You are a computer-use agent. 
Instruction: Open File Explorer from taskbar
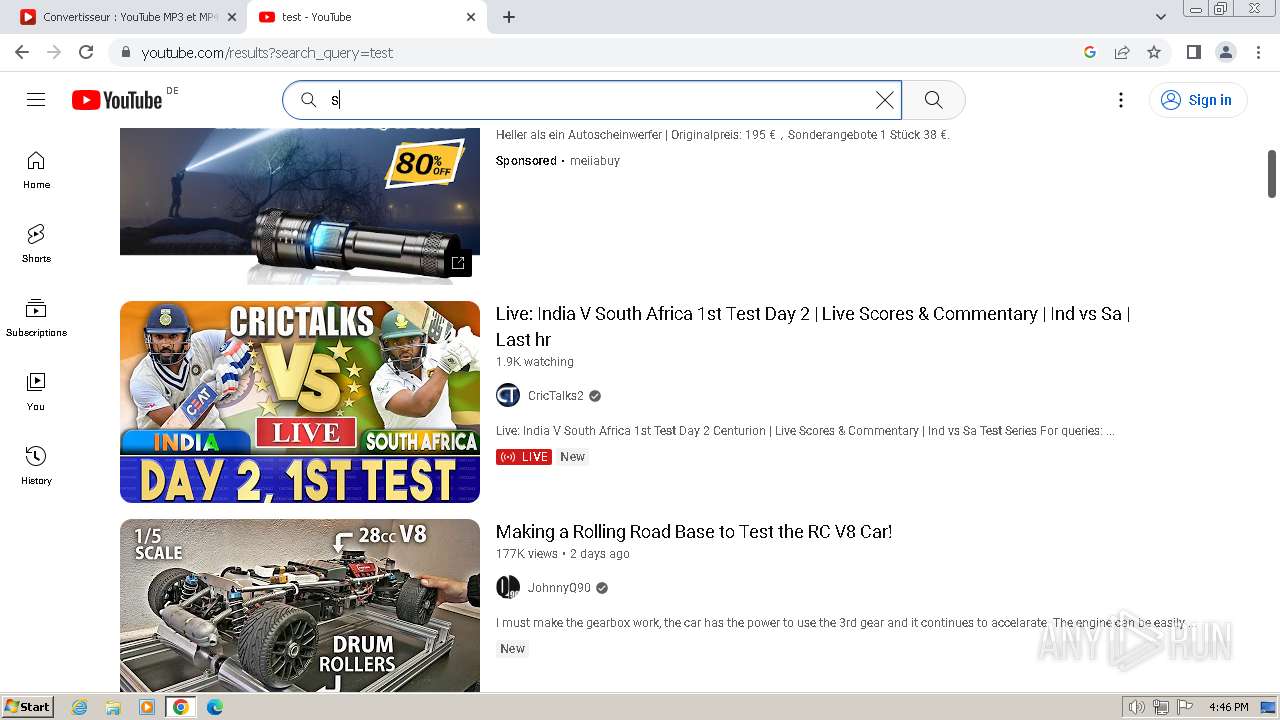coord(113,707)
